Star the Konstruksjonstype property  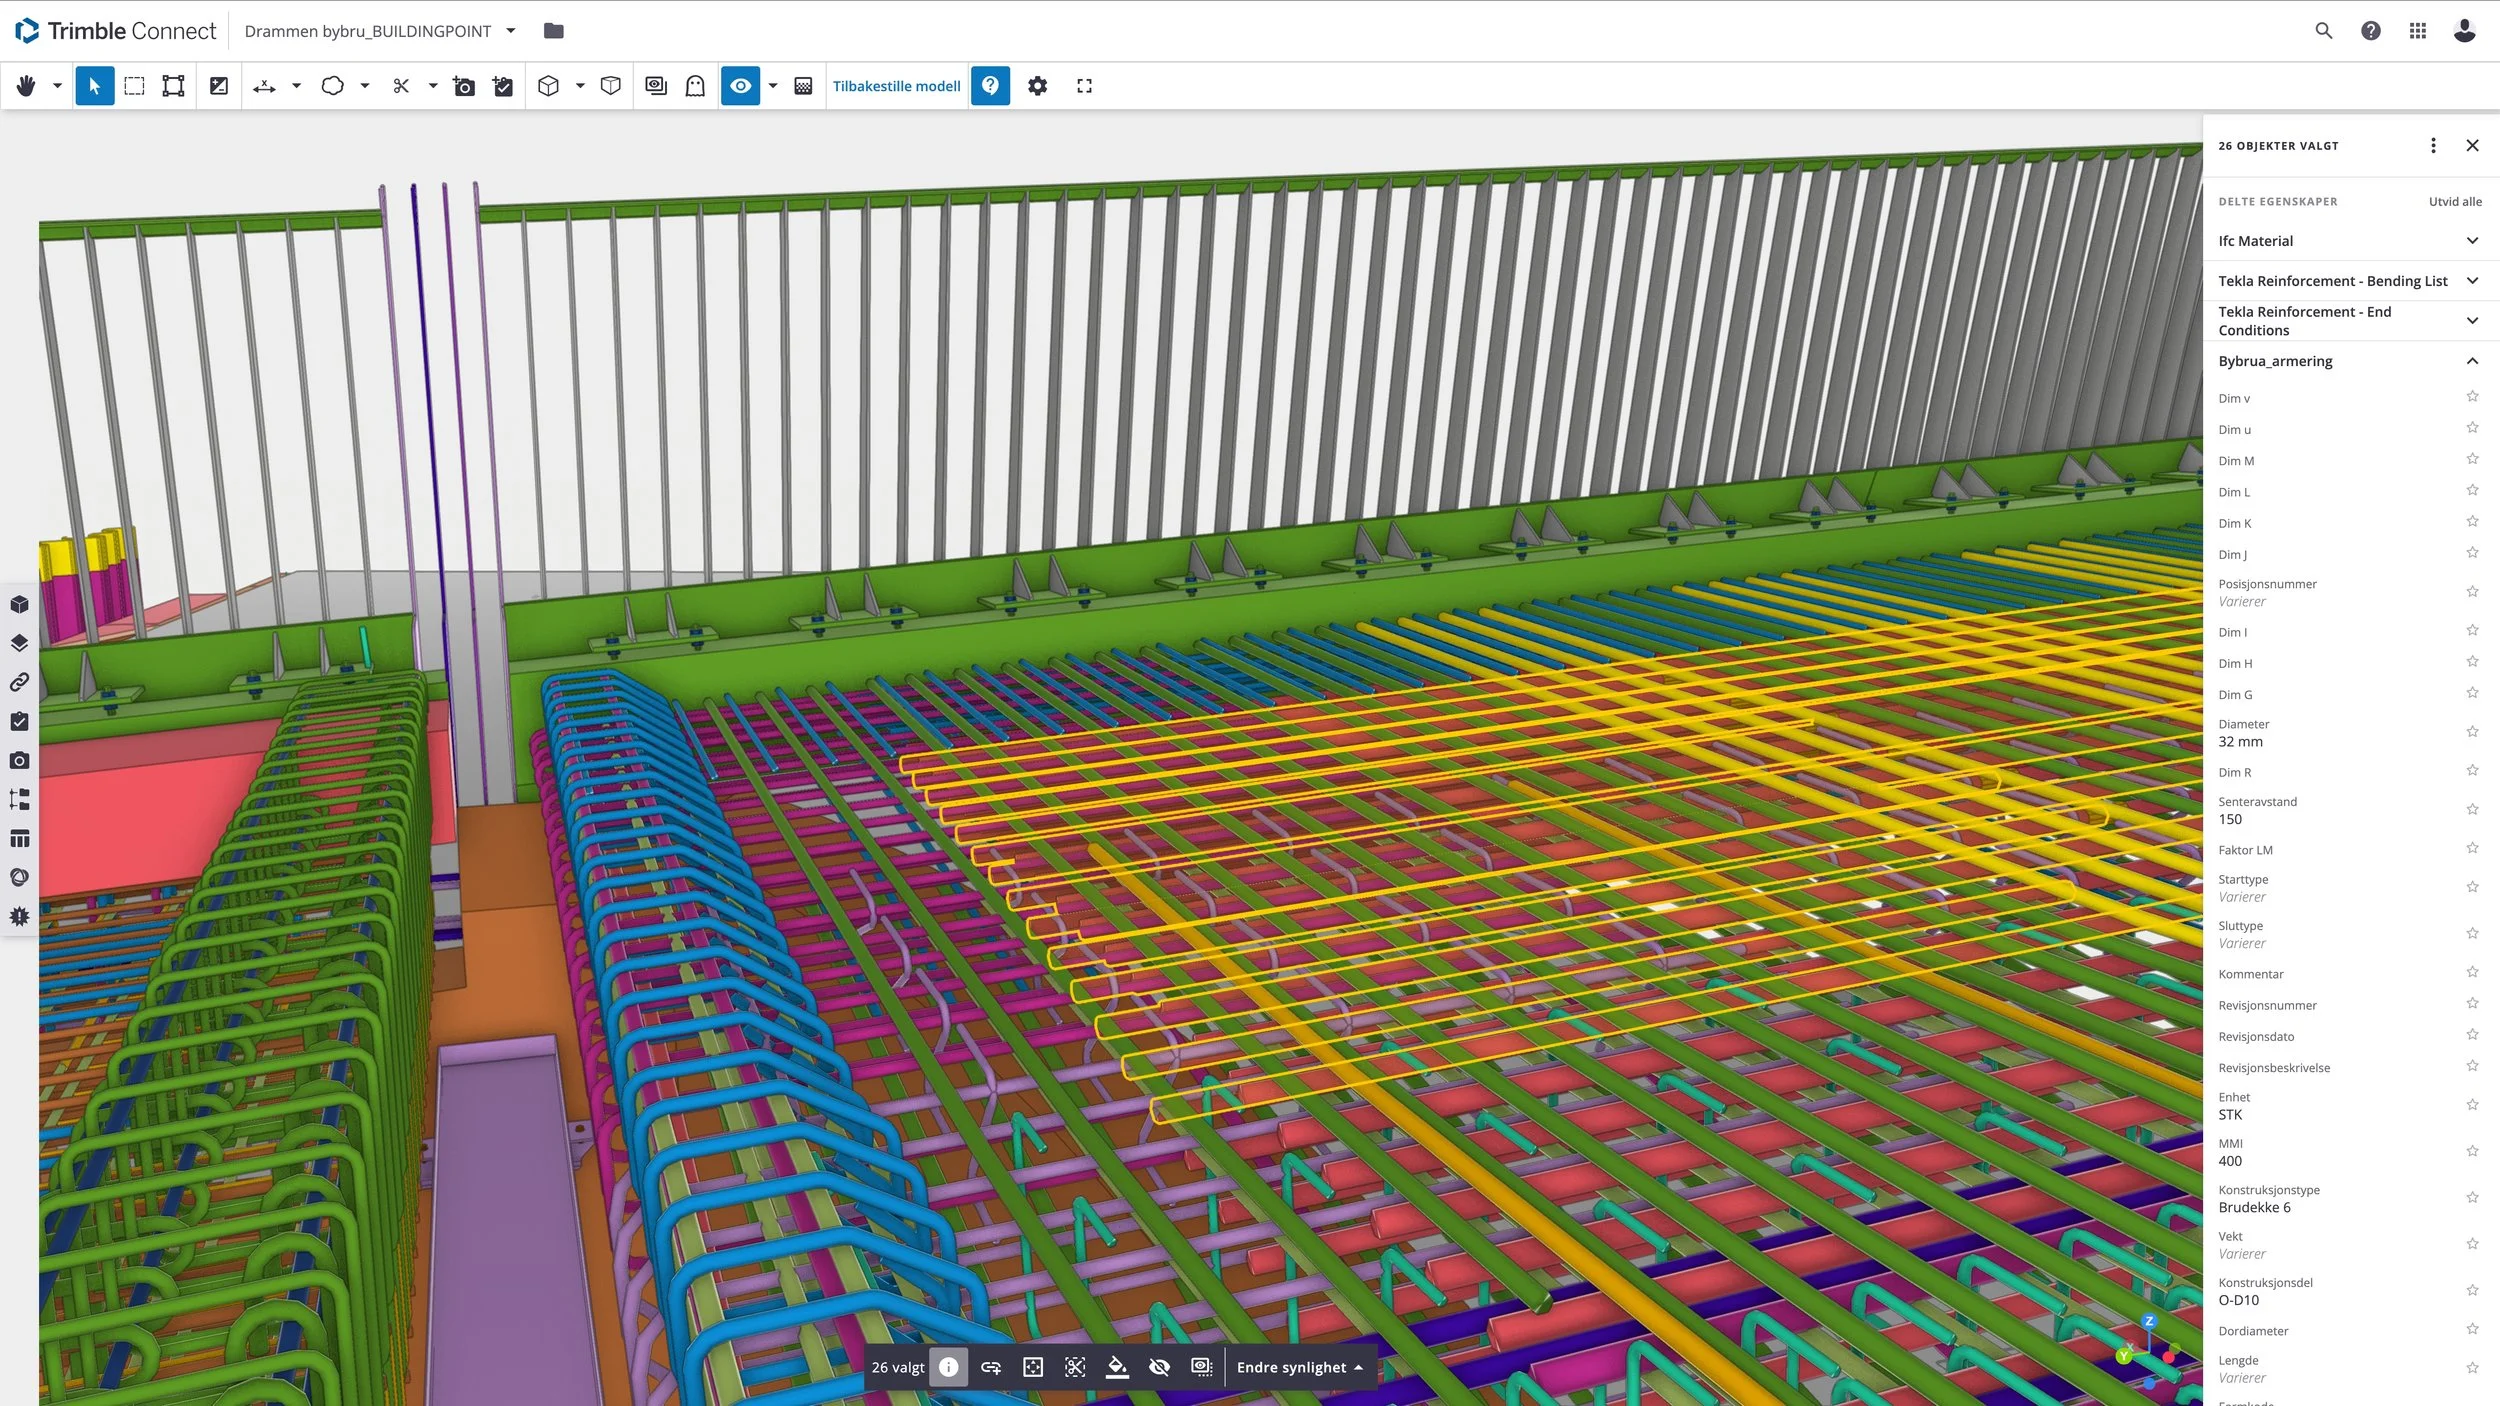click(x=2472, y=1197)
